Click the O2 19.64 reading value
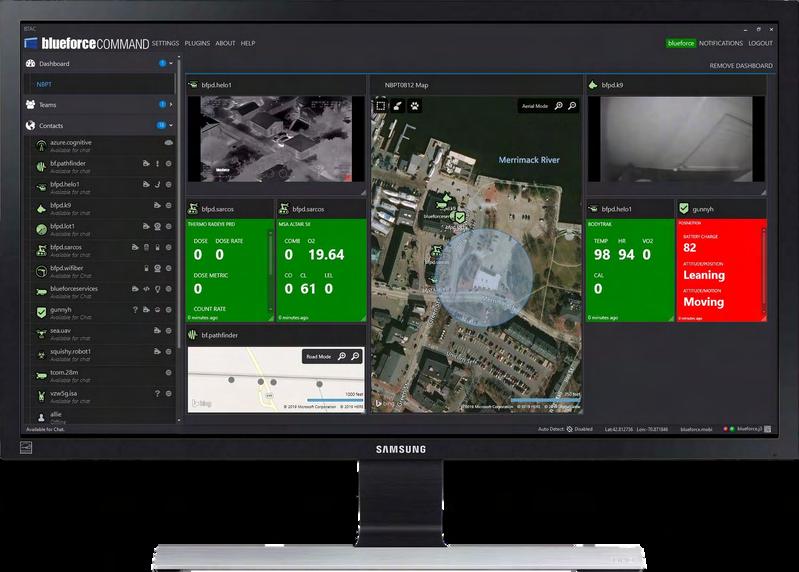 (326, 255)
